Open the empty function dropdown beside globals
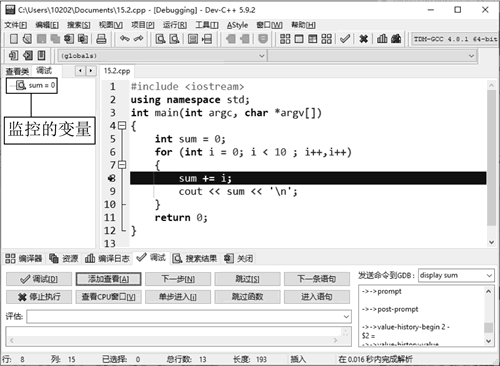The height and width of the screenshot is (366, 500). click(372, 56)
